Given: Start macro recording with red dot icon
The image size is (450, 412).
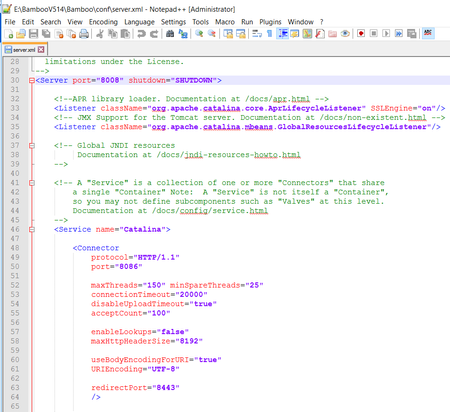Looking at the screenshot, I should coord(361,34).
